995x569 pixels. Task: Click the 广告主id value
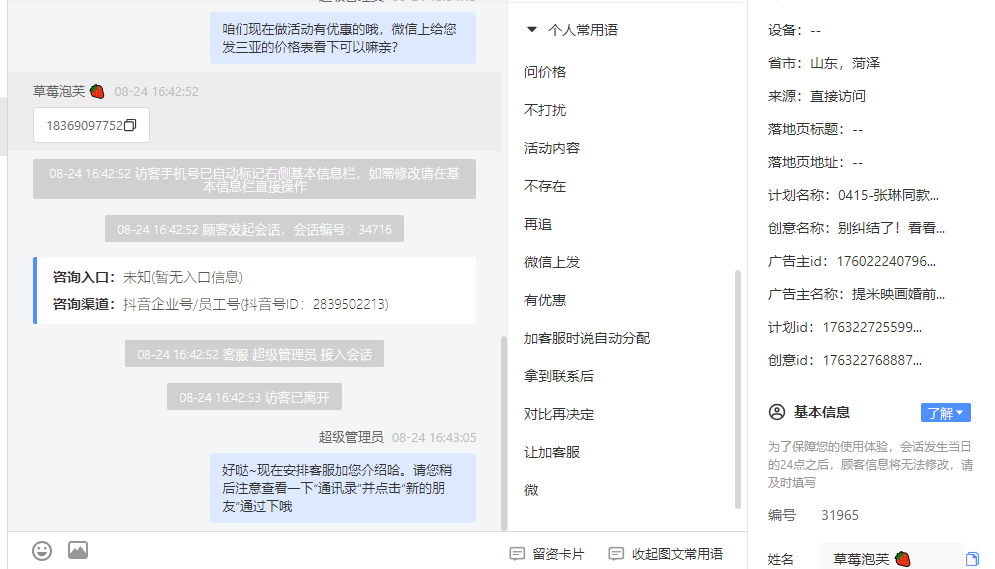(x=886, y=261)
